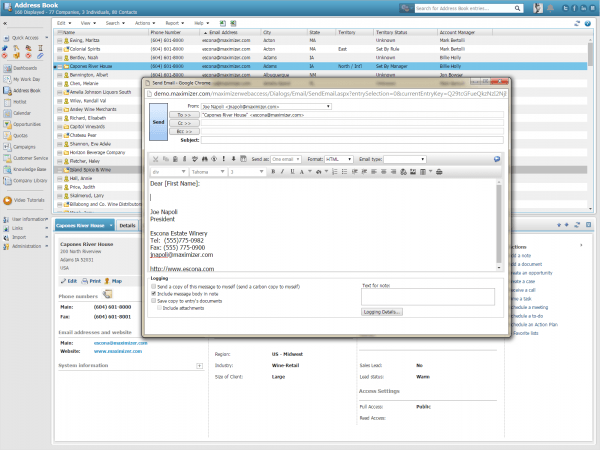This screenshot has height=450, width=600.
Task: Set high importance with the exclamation icon
Action: 223,159
